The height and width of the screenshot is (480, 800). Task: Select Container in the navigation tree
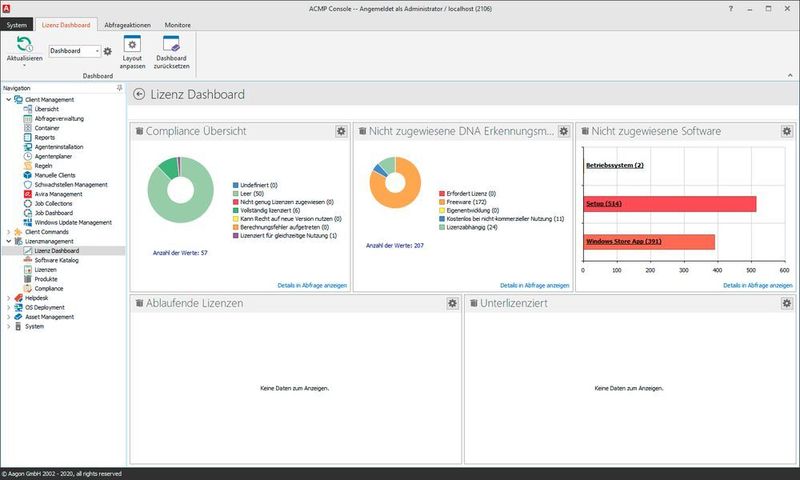(47, 128)
